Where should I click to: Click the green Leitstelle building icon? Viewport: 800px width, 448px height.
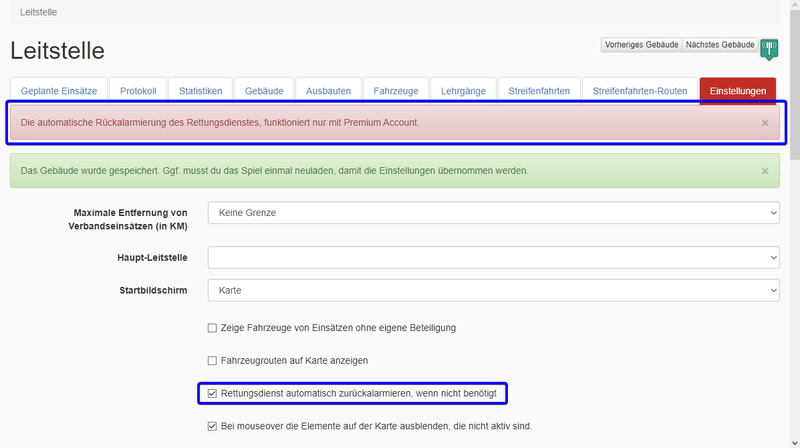(x=769, y=49)
